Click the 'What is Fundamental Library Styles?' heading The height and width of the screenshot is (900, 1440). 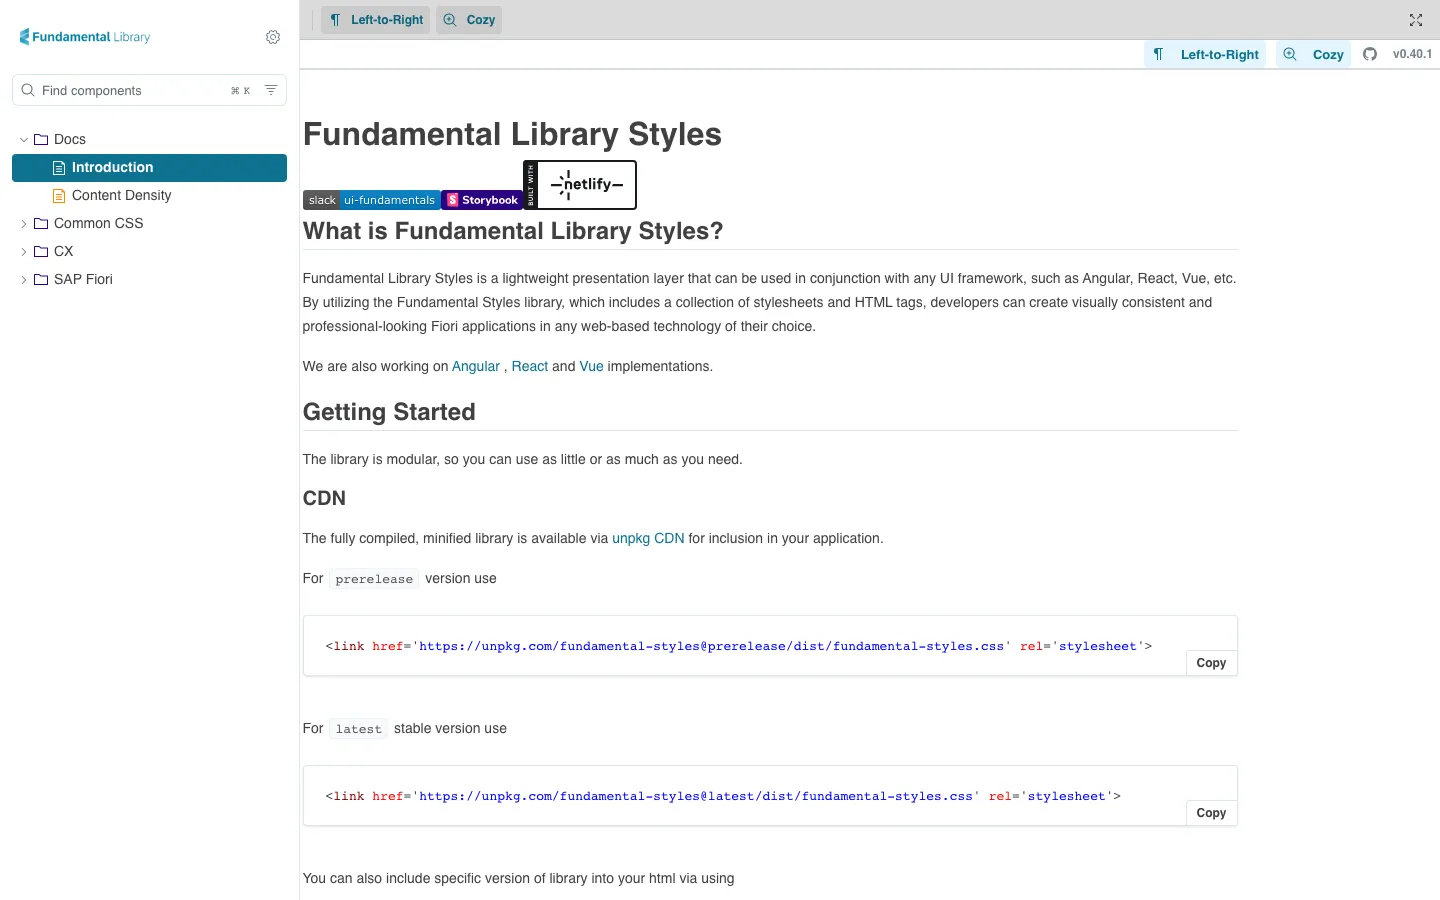[x=513, y=231]
